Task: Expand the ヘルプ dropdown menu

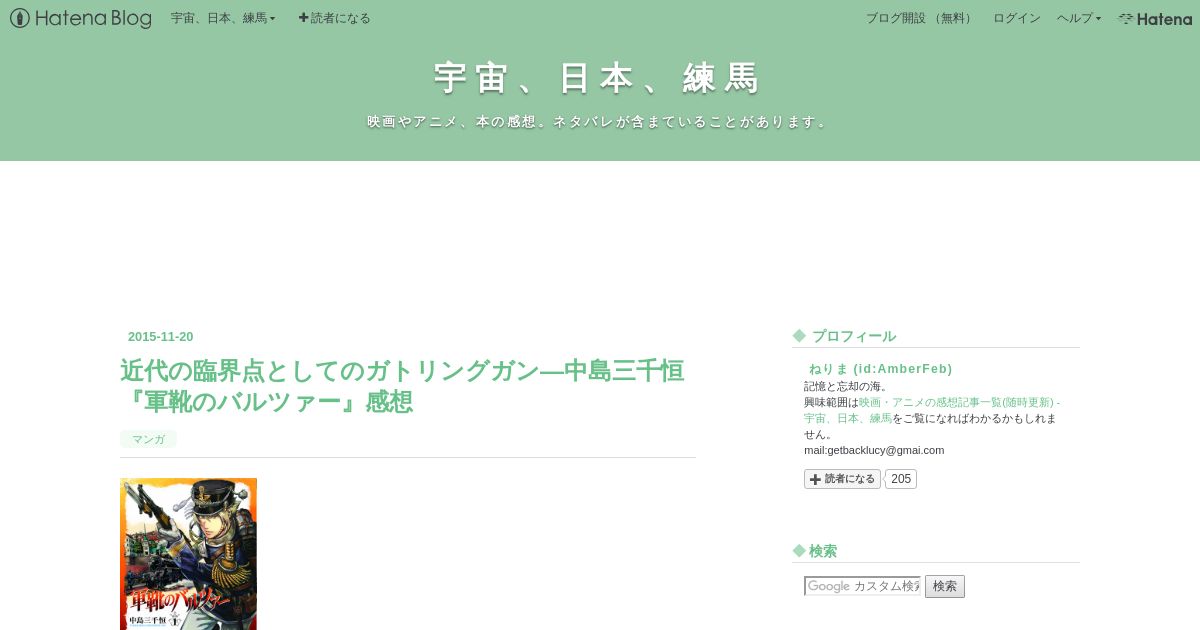Action: [1079, 18]
